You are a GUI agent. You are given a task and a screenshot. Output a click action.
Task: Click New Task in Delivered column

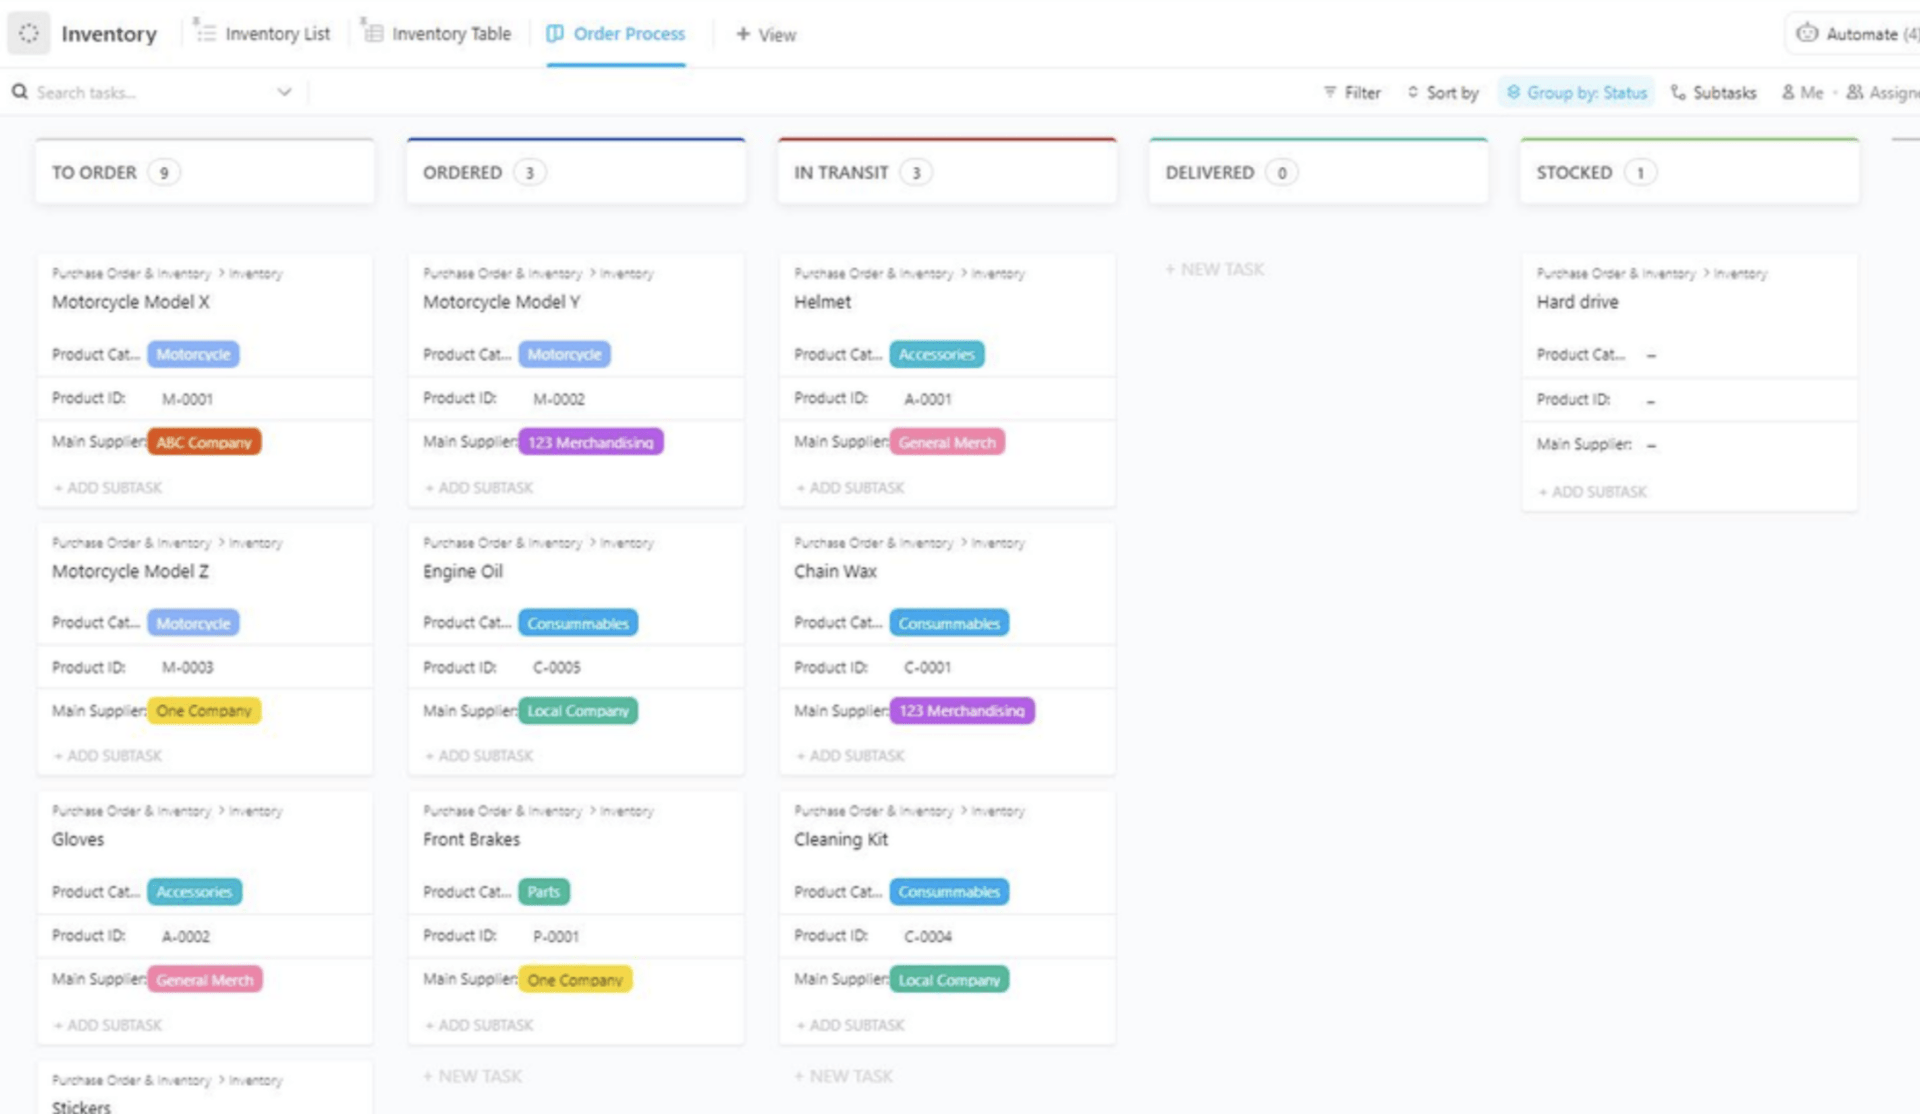[x=1213, y=268]
